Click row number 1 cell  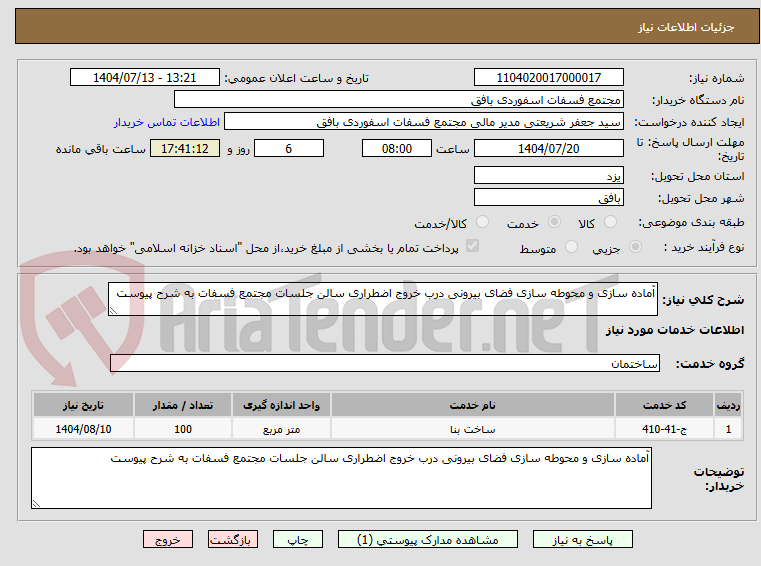point(728,429)
